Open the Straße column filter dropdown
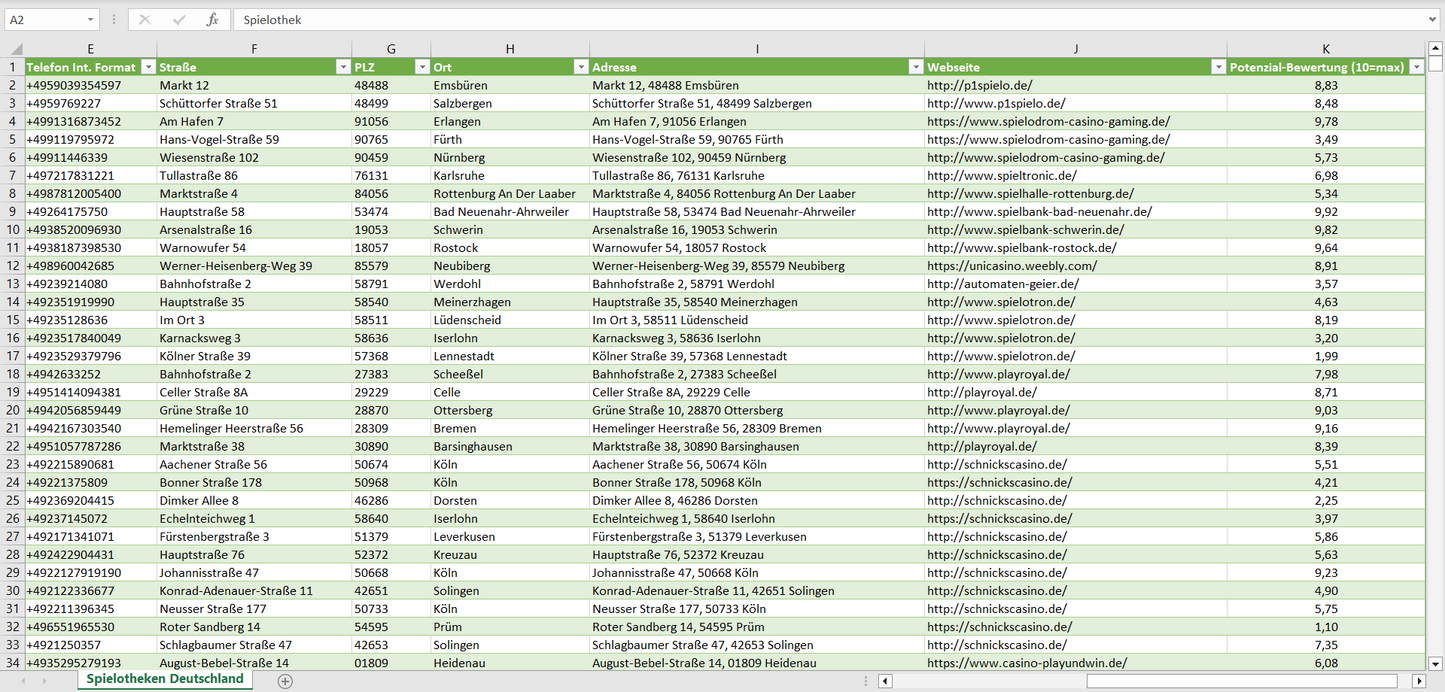Viewport: 1445px width, 692px height. (342, 67)
